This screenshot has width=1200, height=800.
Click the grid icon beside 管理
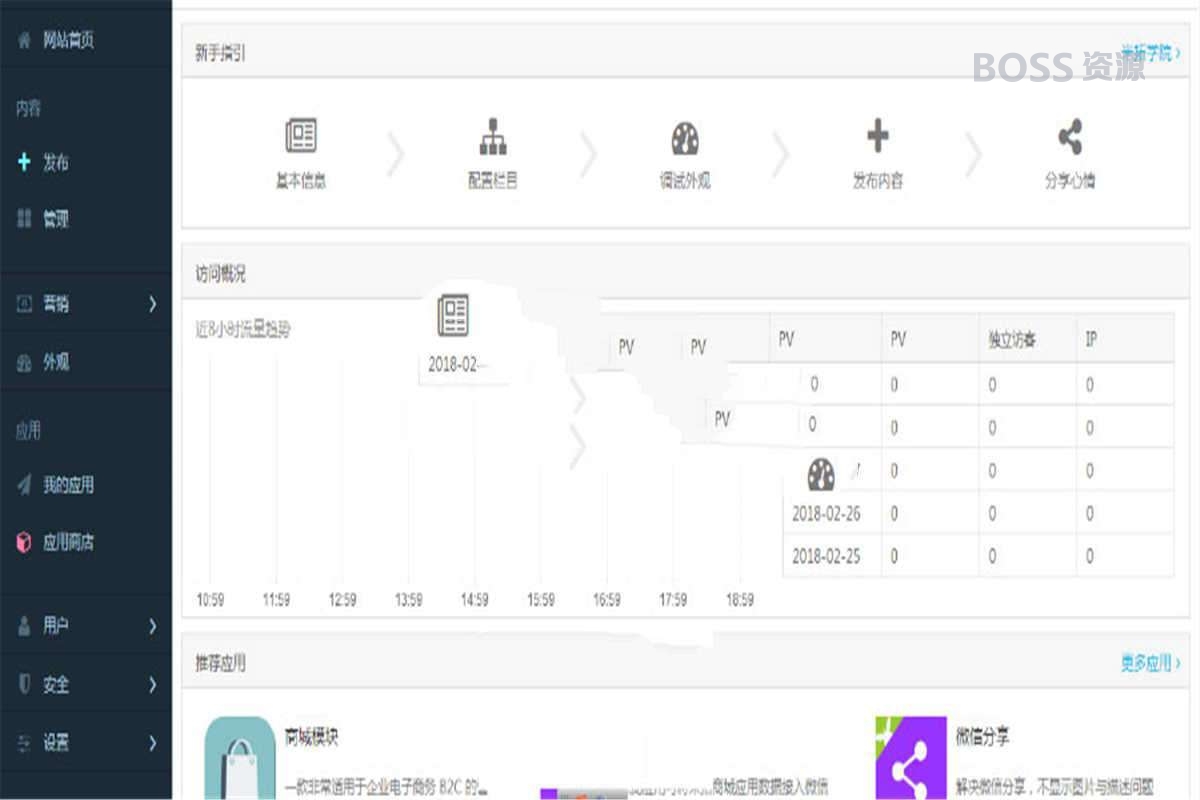coord(25,219)
